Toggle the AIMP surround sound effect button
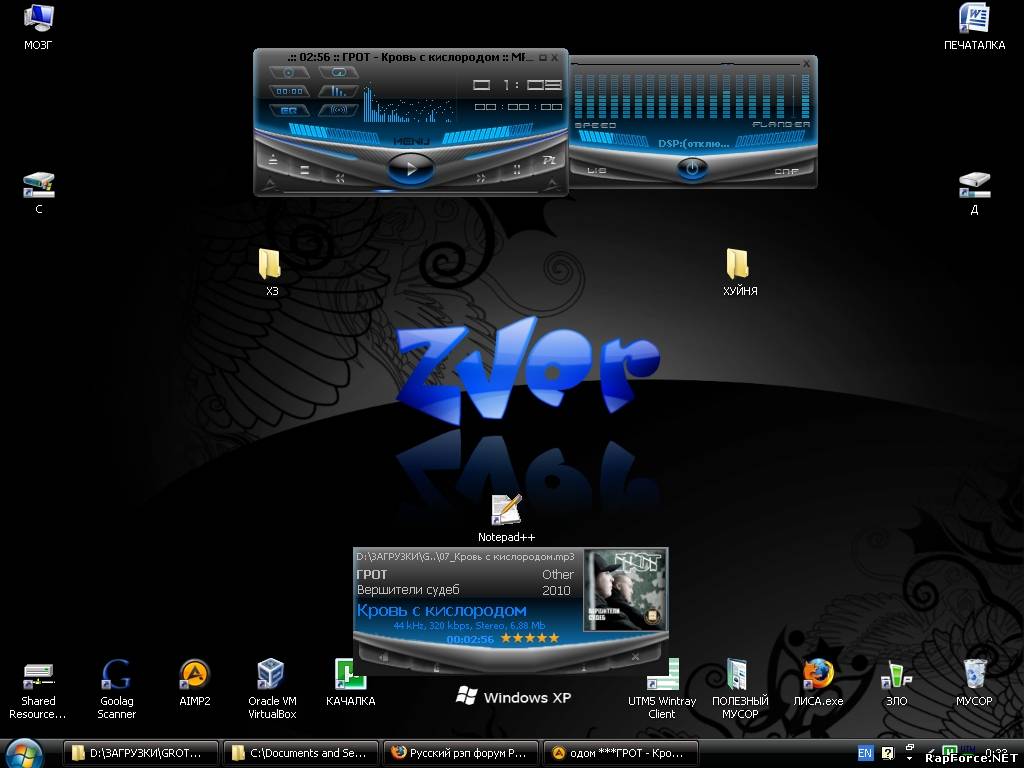 (338, 110)
